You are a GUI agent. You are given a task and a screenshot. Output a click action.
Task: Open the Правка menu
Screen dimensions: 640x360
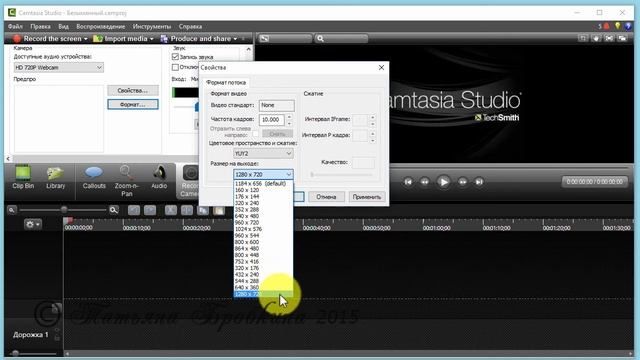pyautogui.click(x=40, y=26)
